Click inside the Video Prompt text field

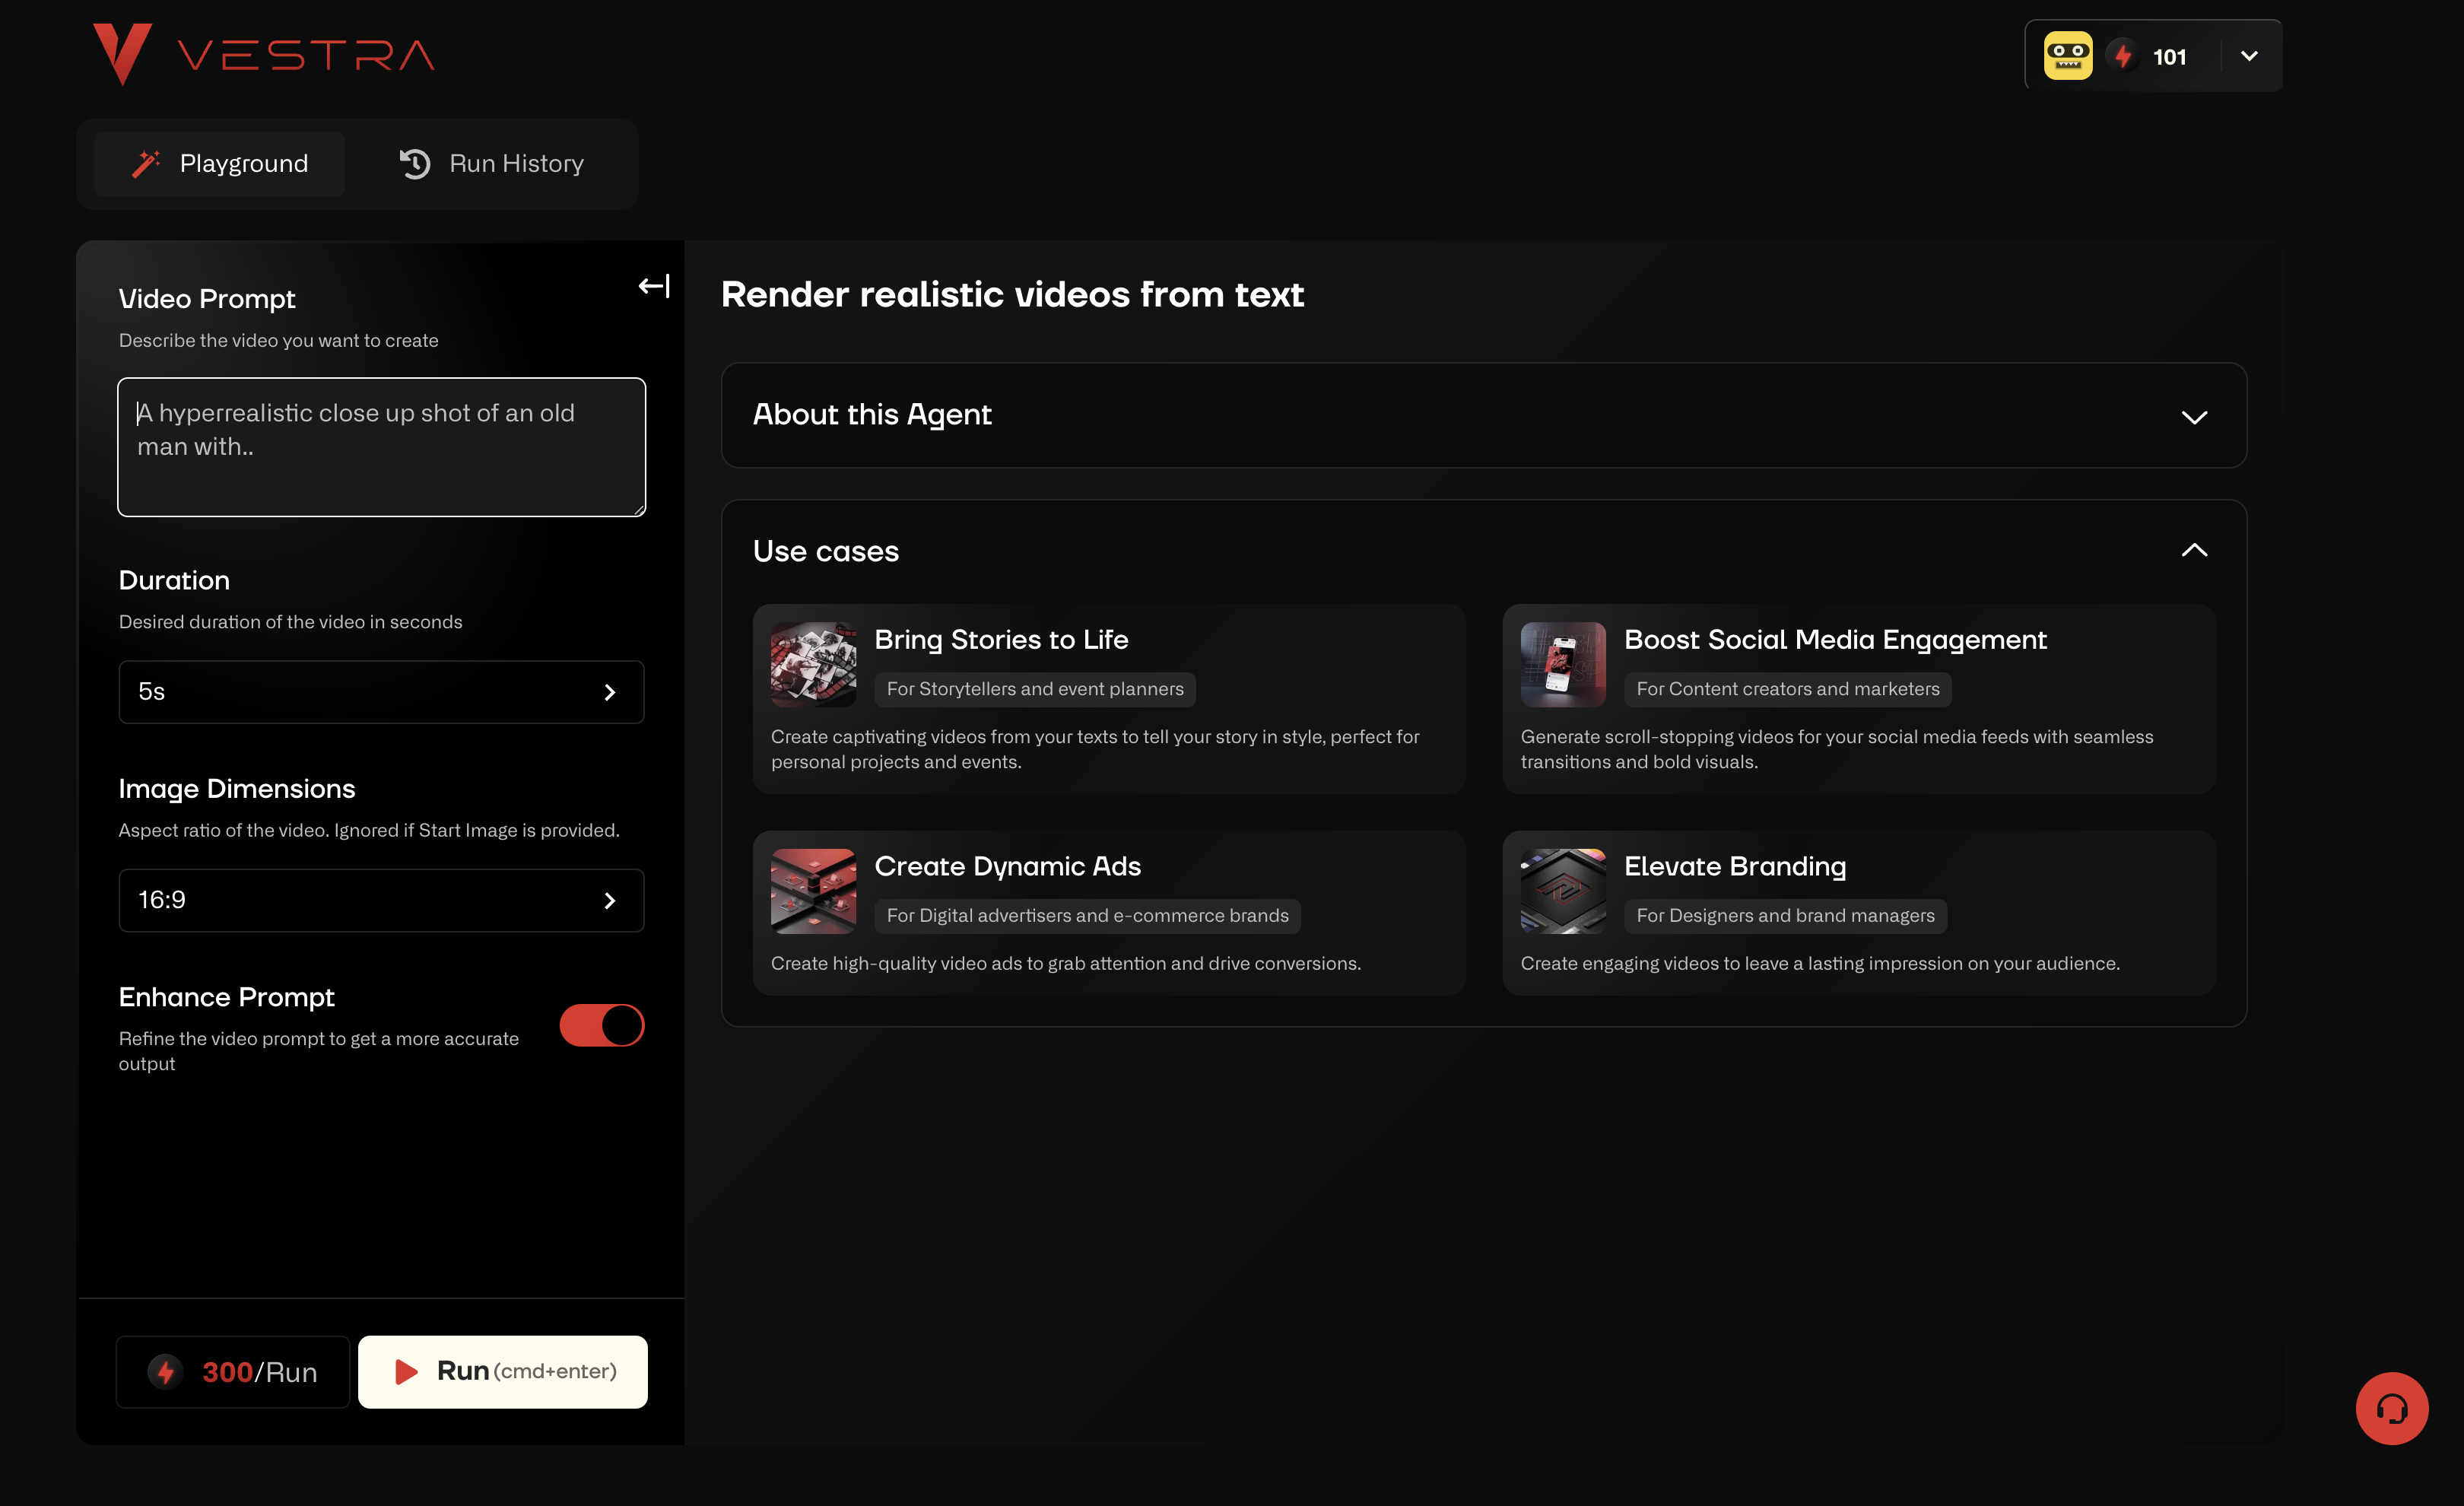(380, 447)
